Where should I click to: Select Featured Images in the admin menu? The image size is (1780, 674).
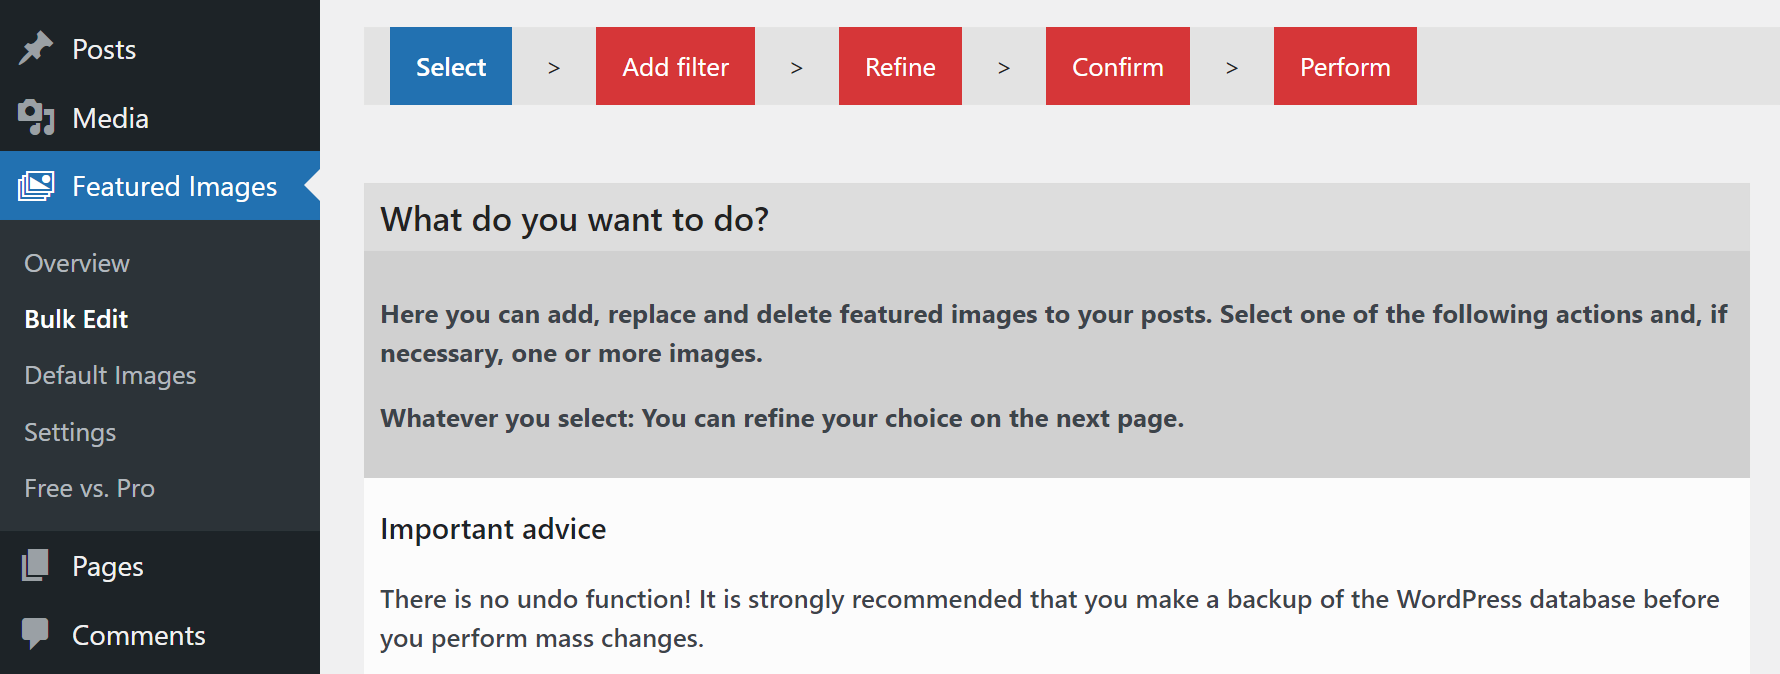174,186
